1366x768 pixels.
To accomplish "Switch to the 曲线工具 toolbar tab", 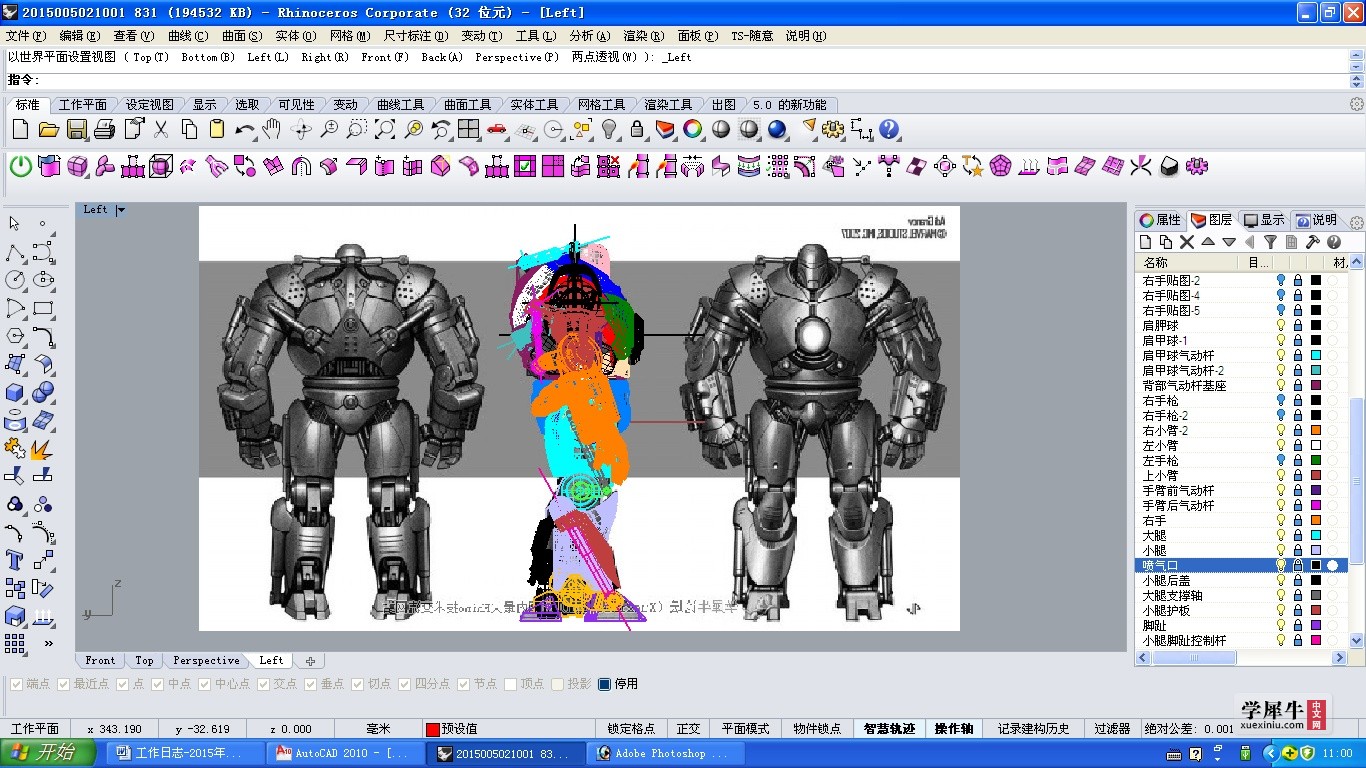I will (x=400, y=104).
